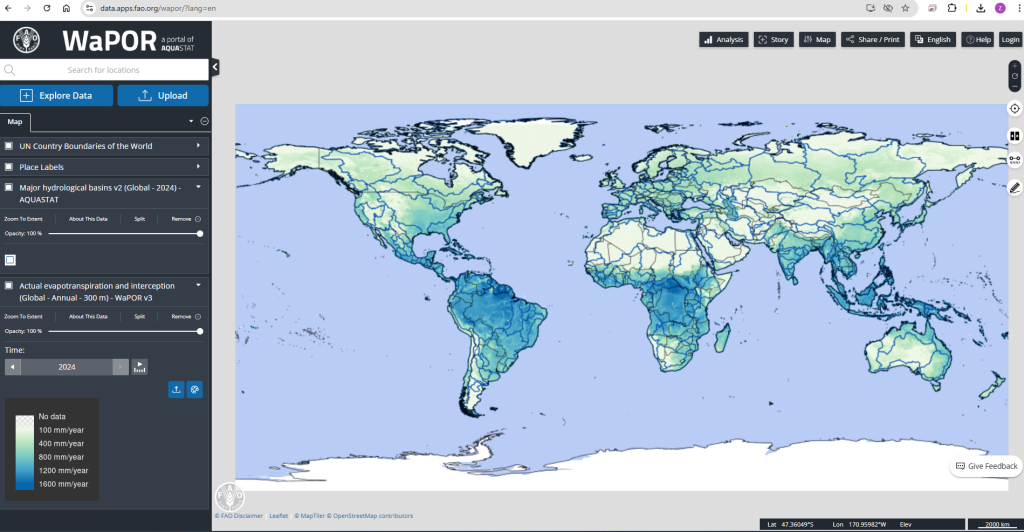Select the measure distance tool

(1014, 160)
